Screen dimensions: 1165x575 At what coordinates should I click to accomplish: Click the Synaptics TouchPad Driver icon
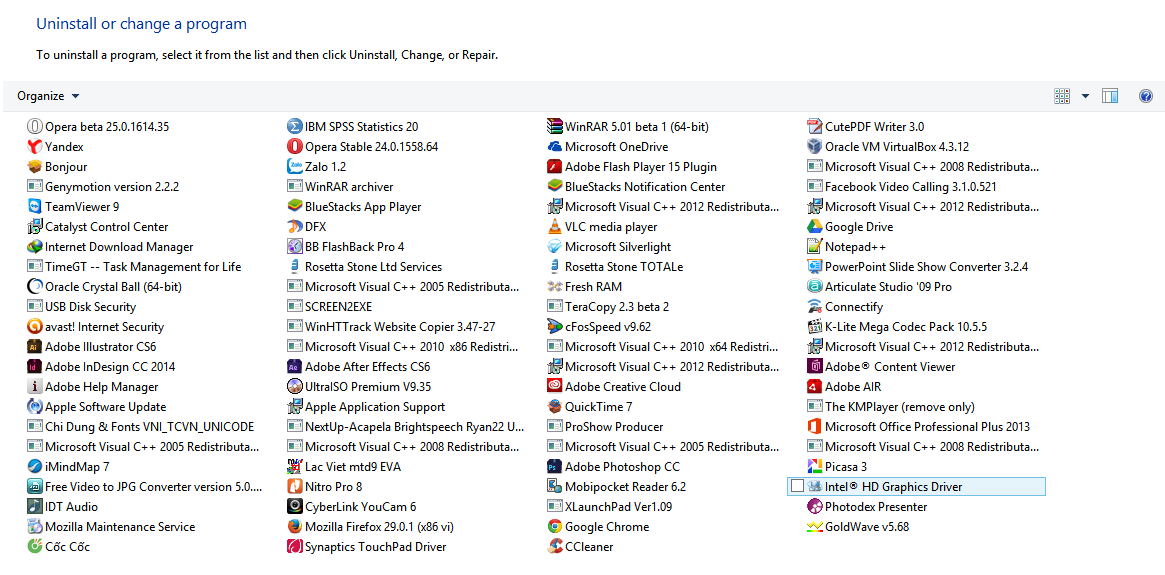[x=294, y=548]
